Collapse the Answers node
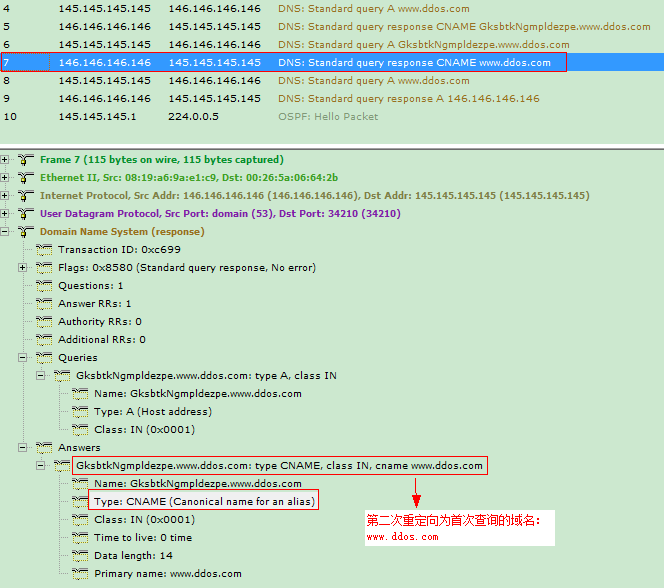664x588 pixels. [22, 447]
